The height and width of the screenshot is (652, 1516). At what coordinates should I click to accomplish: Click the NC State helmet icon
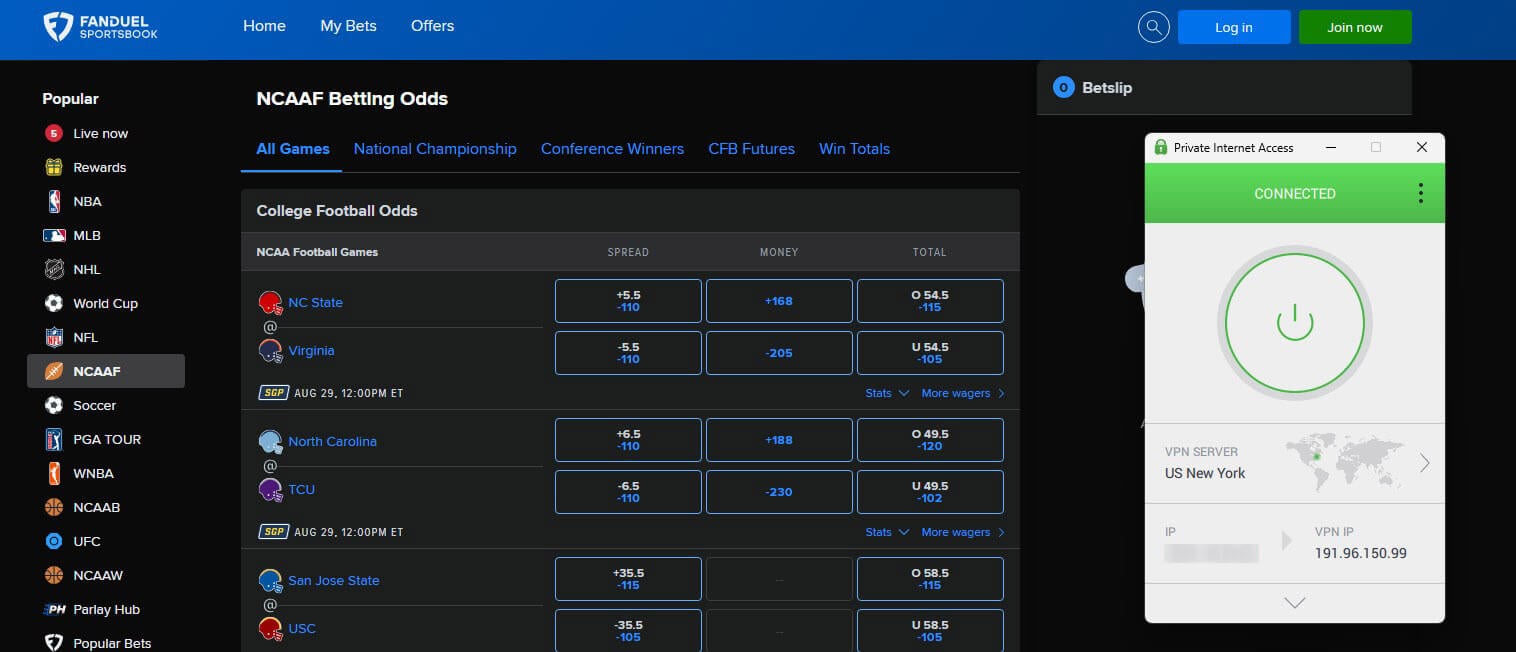270,302
